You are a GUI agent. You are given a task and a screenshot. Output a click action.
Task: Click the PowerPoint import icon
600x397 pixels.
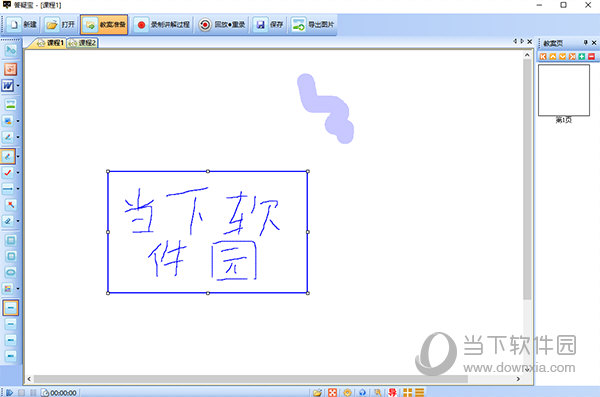10,69
